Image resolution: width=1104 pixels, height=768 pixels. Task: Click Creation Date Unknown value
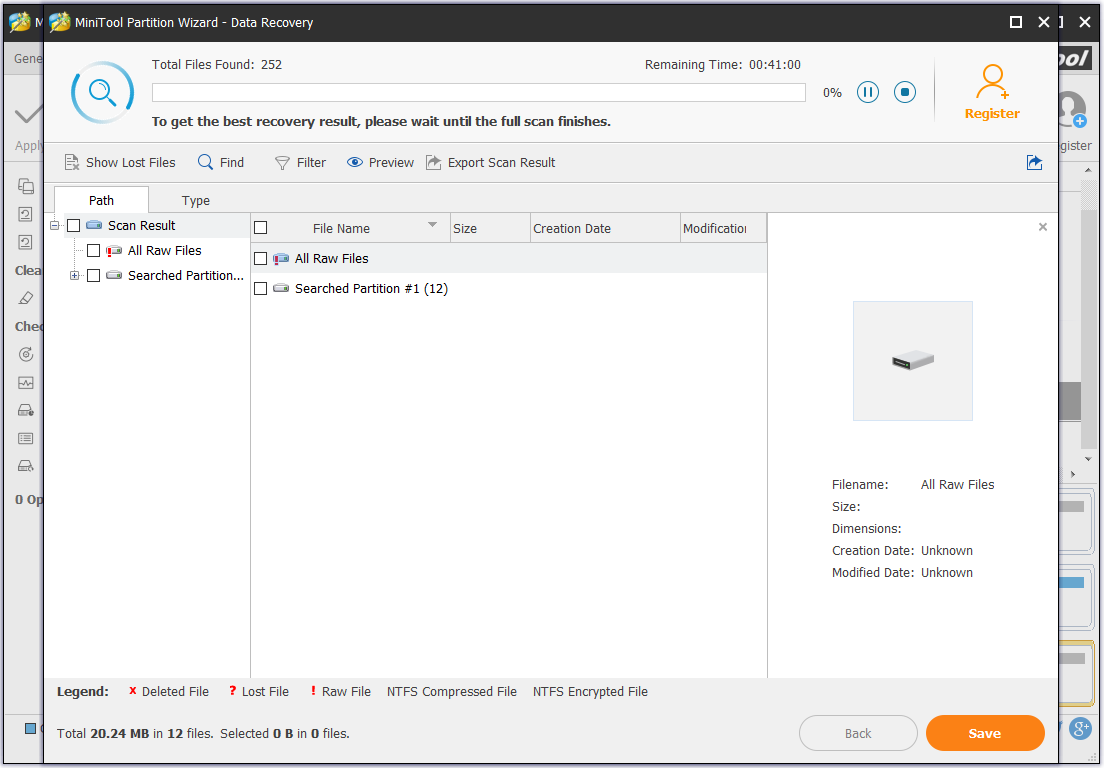click(947, 550)
